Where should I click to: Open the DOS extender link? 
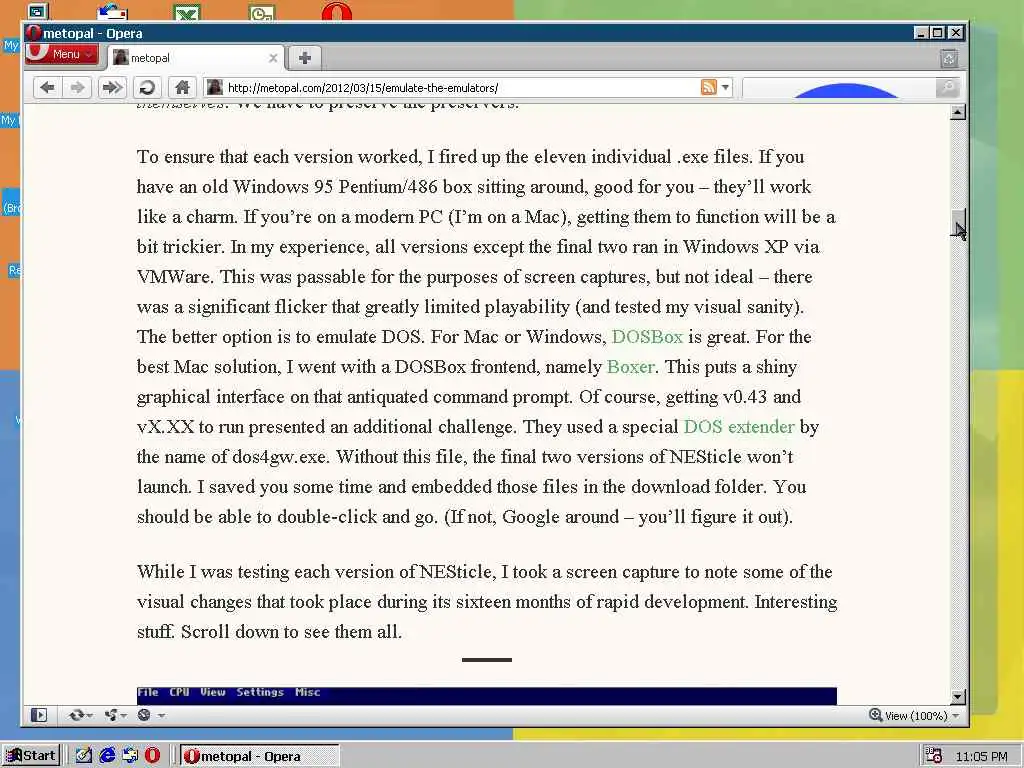tap(739, 427)
